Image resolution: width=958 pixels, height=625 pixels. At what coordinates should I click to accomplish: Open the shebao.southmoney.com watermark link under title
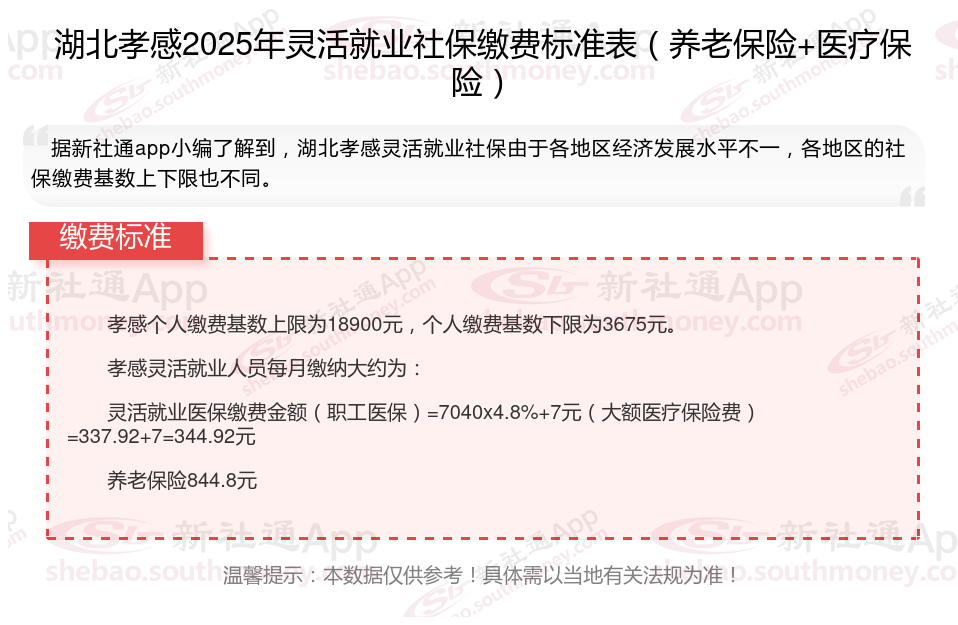point(489,70)
